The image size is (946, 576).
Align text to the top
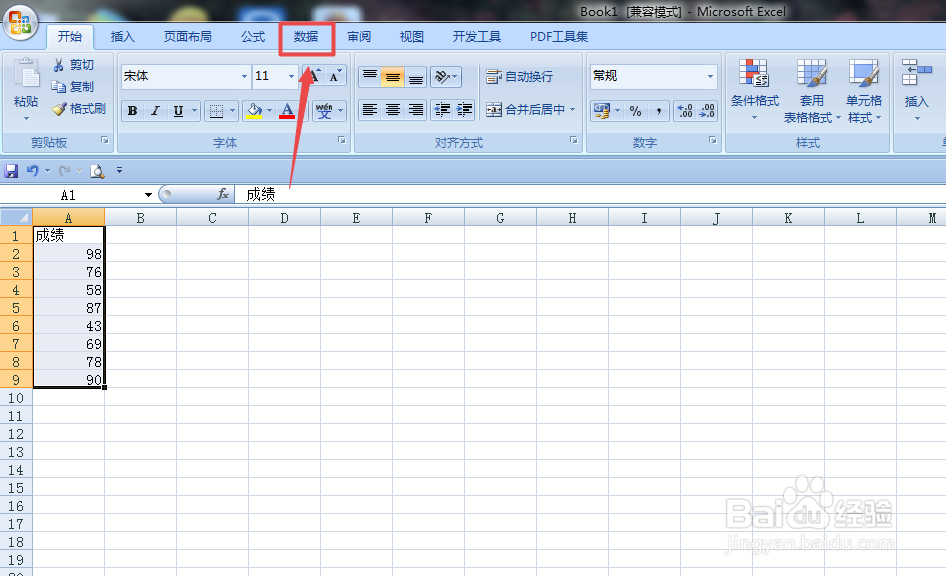pos(369,77)
